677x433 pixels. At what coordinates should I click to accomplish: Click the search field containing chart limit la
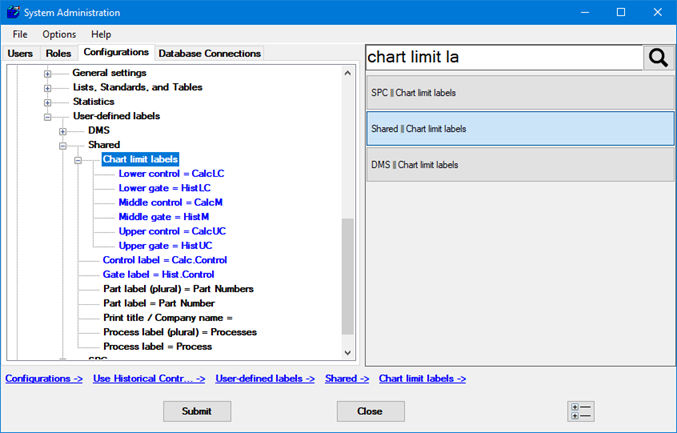(x=503, y=58)
